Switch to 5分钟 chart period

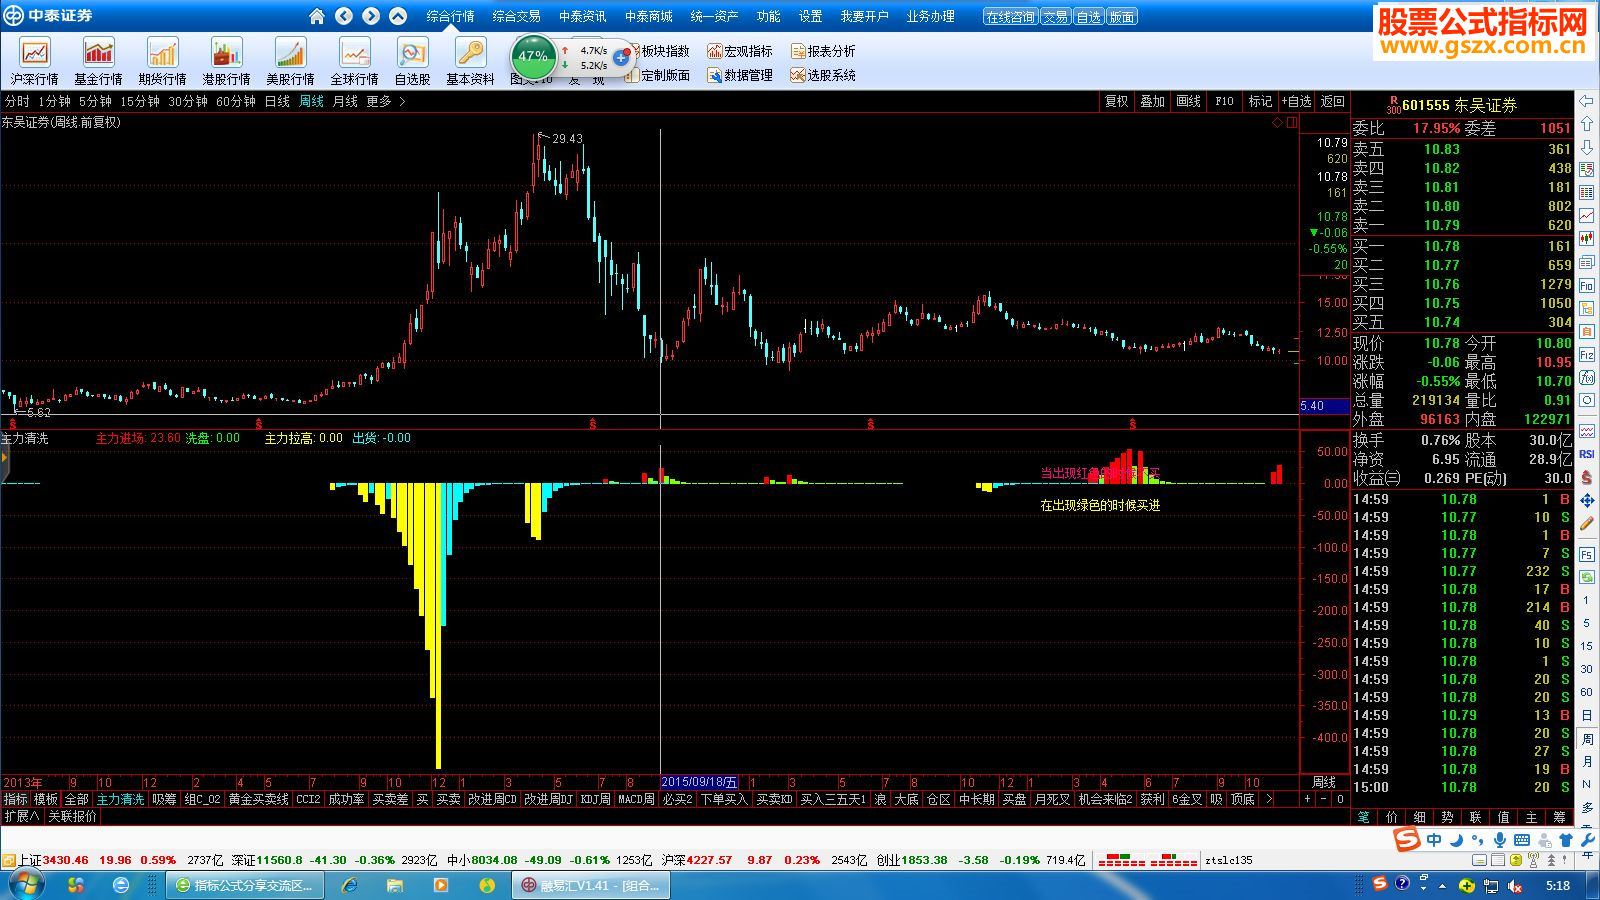(95, 101)
